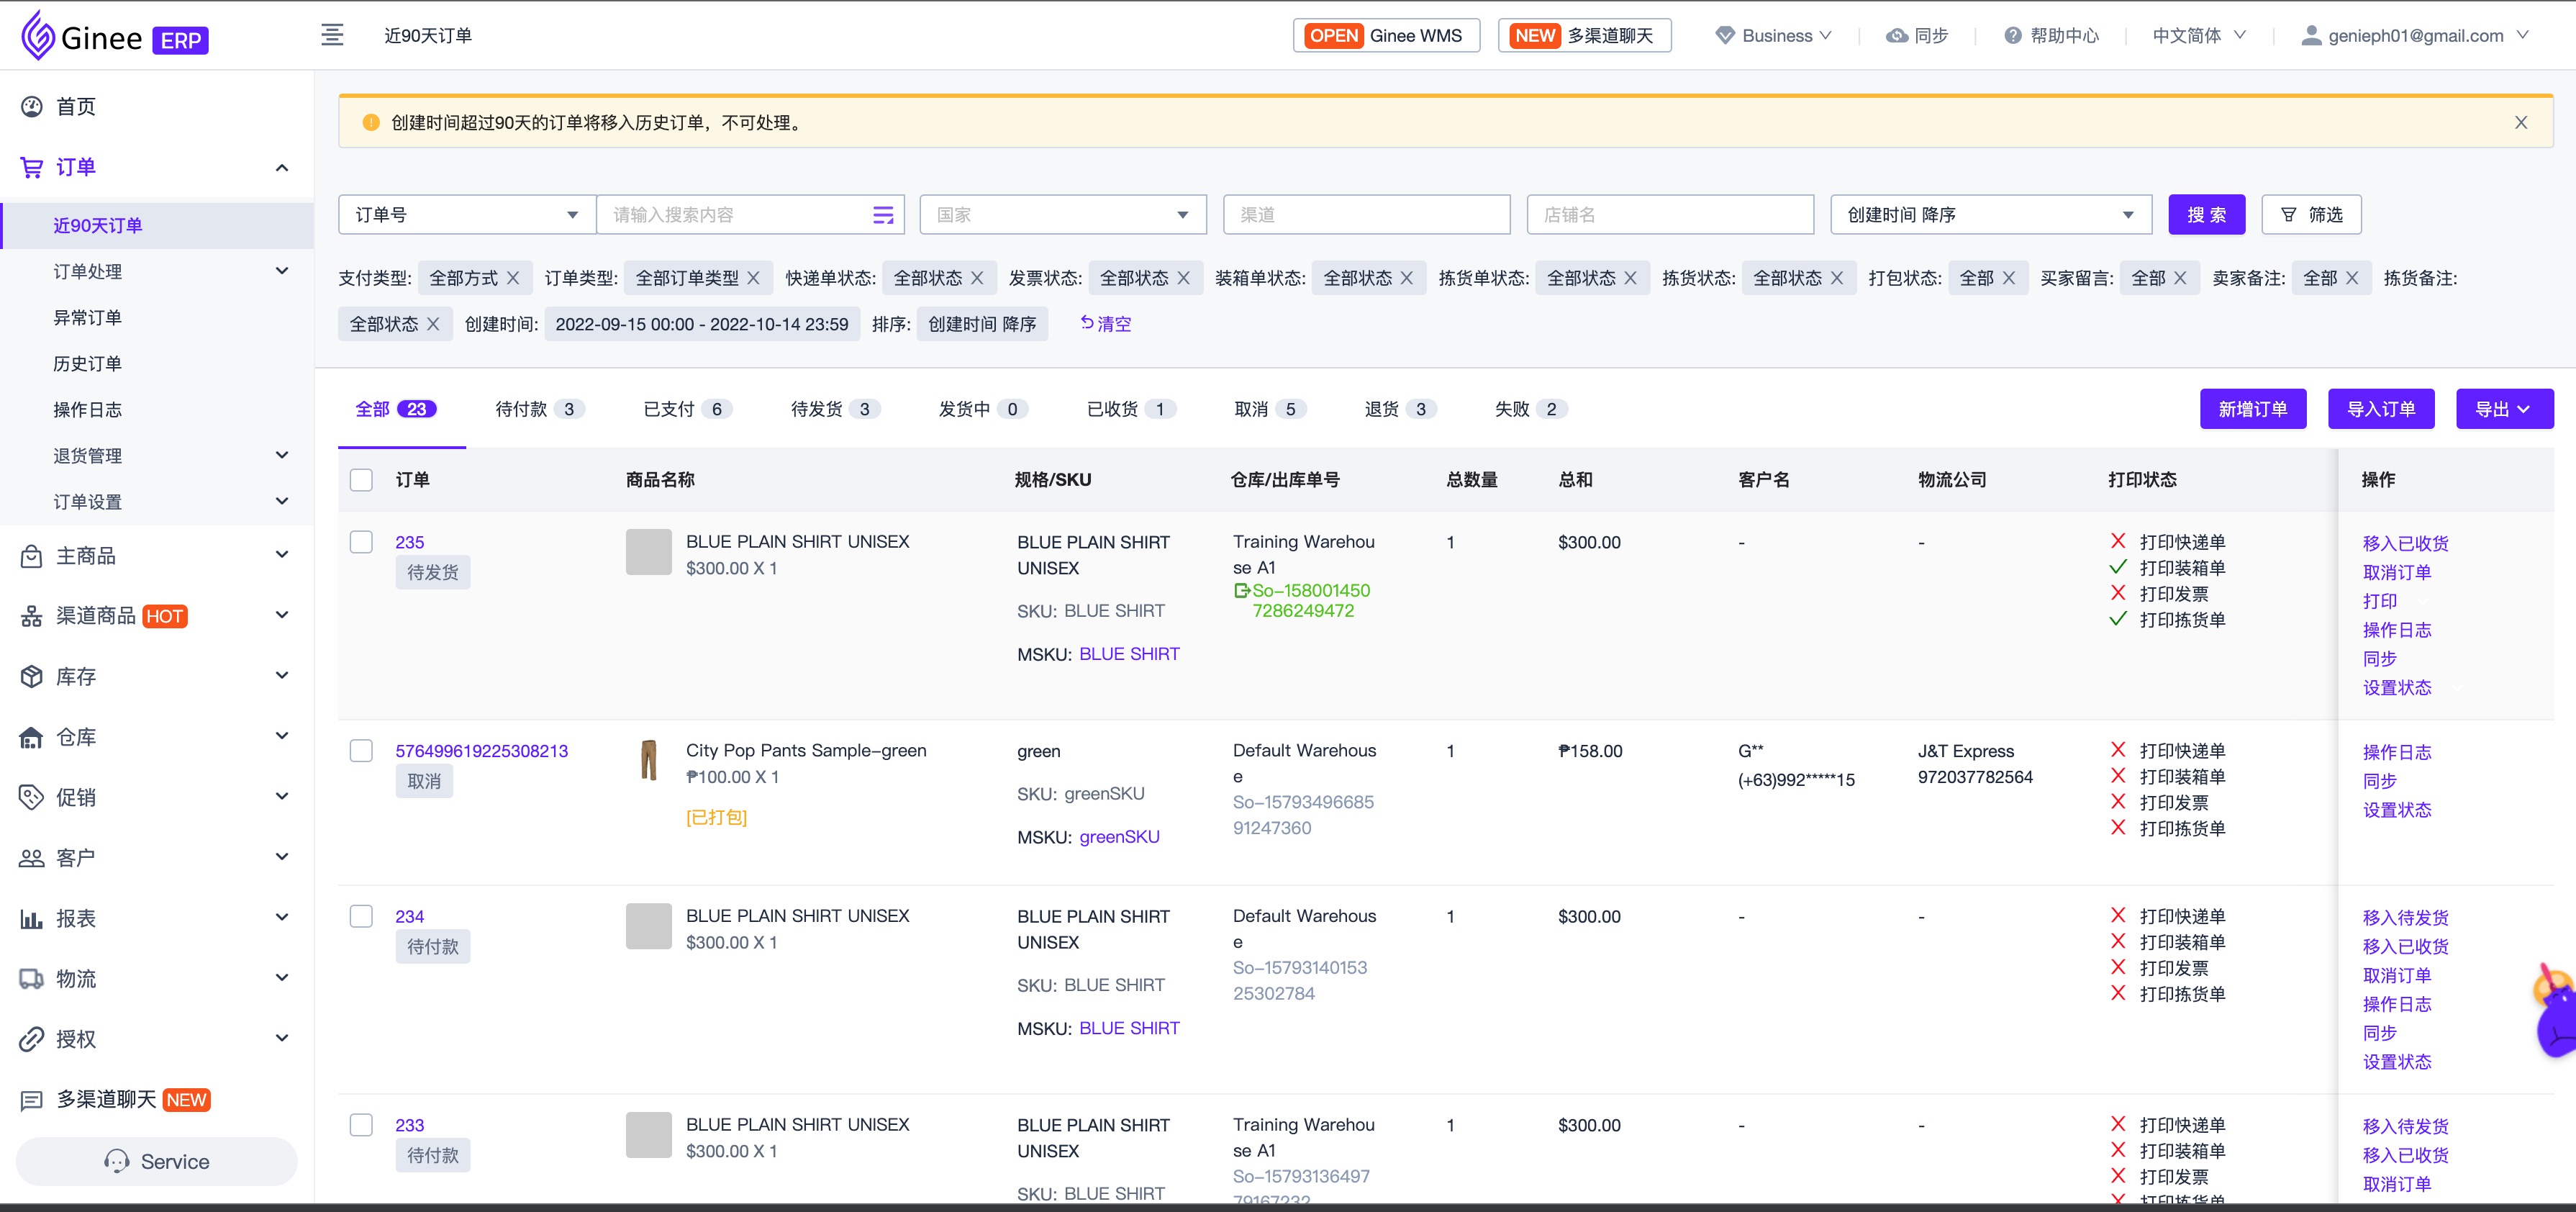This screenshot has width=2576, height=1212.
Task: Toggle the select-all orders checkbox in header
Action: (x=361, y=480)
